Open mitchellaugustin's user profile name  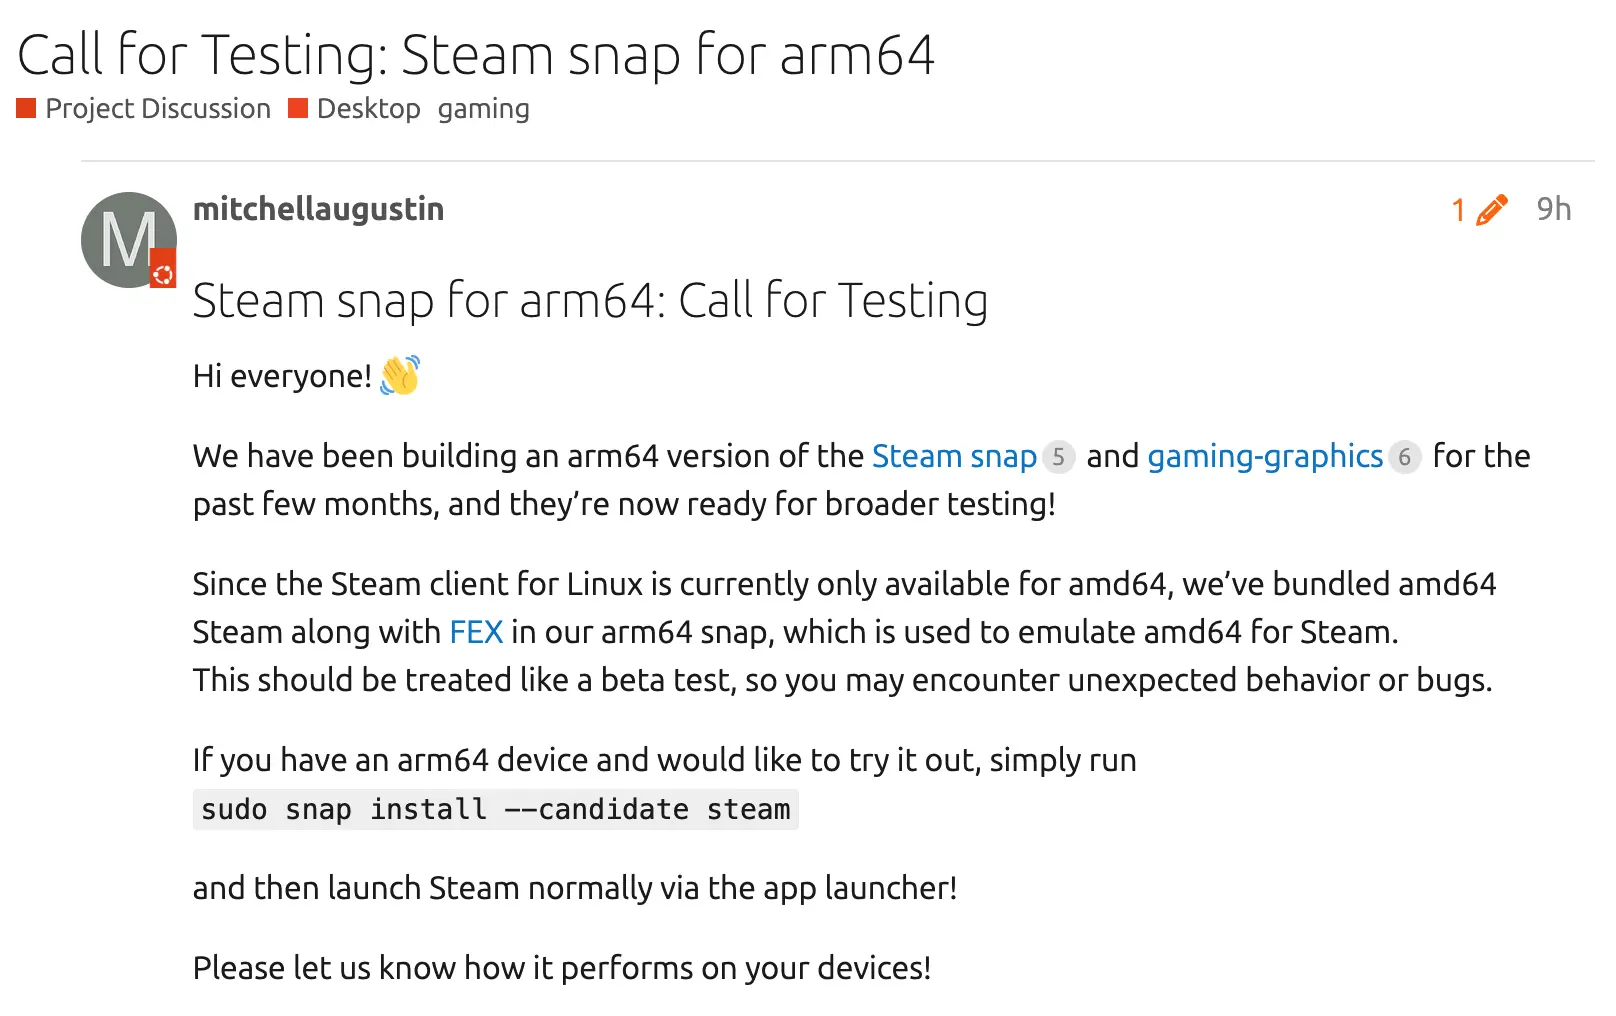pos(318,209)
